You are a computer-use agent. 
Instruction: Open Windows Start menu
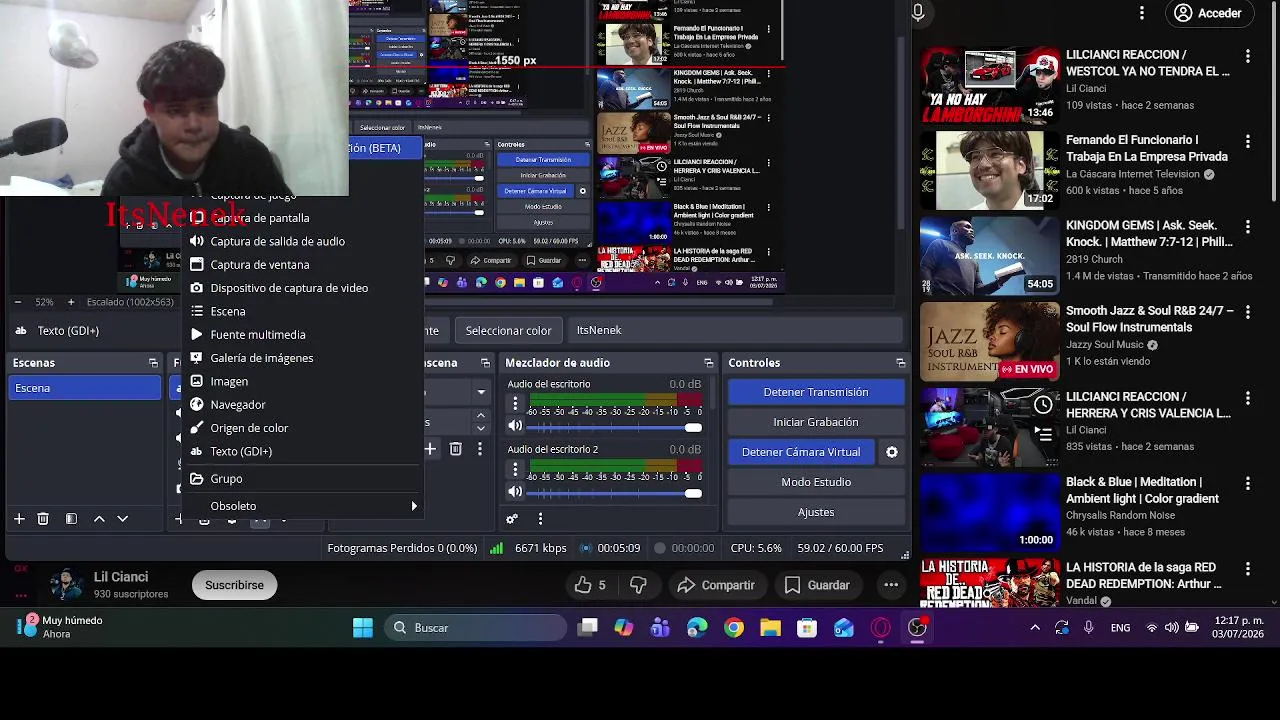click(363, 628)
